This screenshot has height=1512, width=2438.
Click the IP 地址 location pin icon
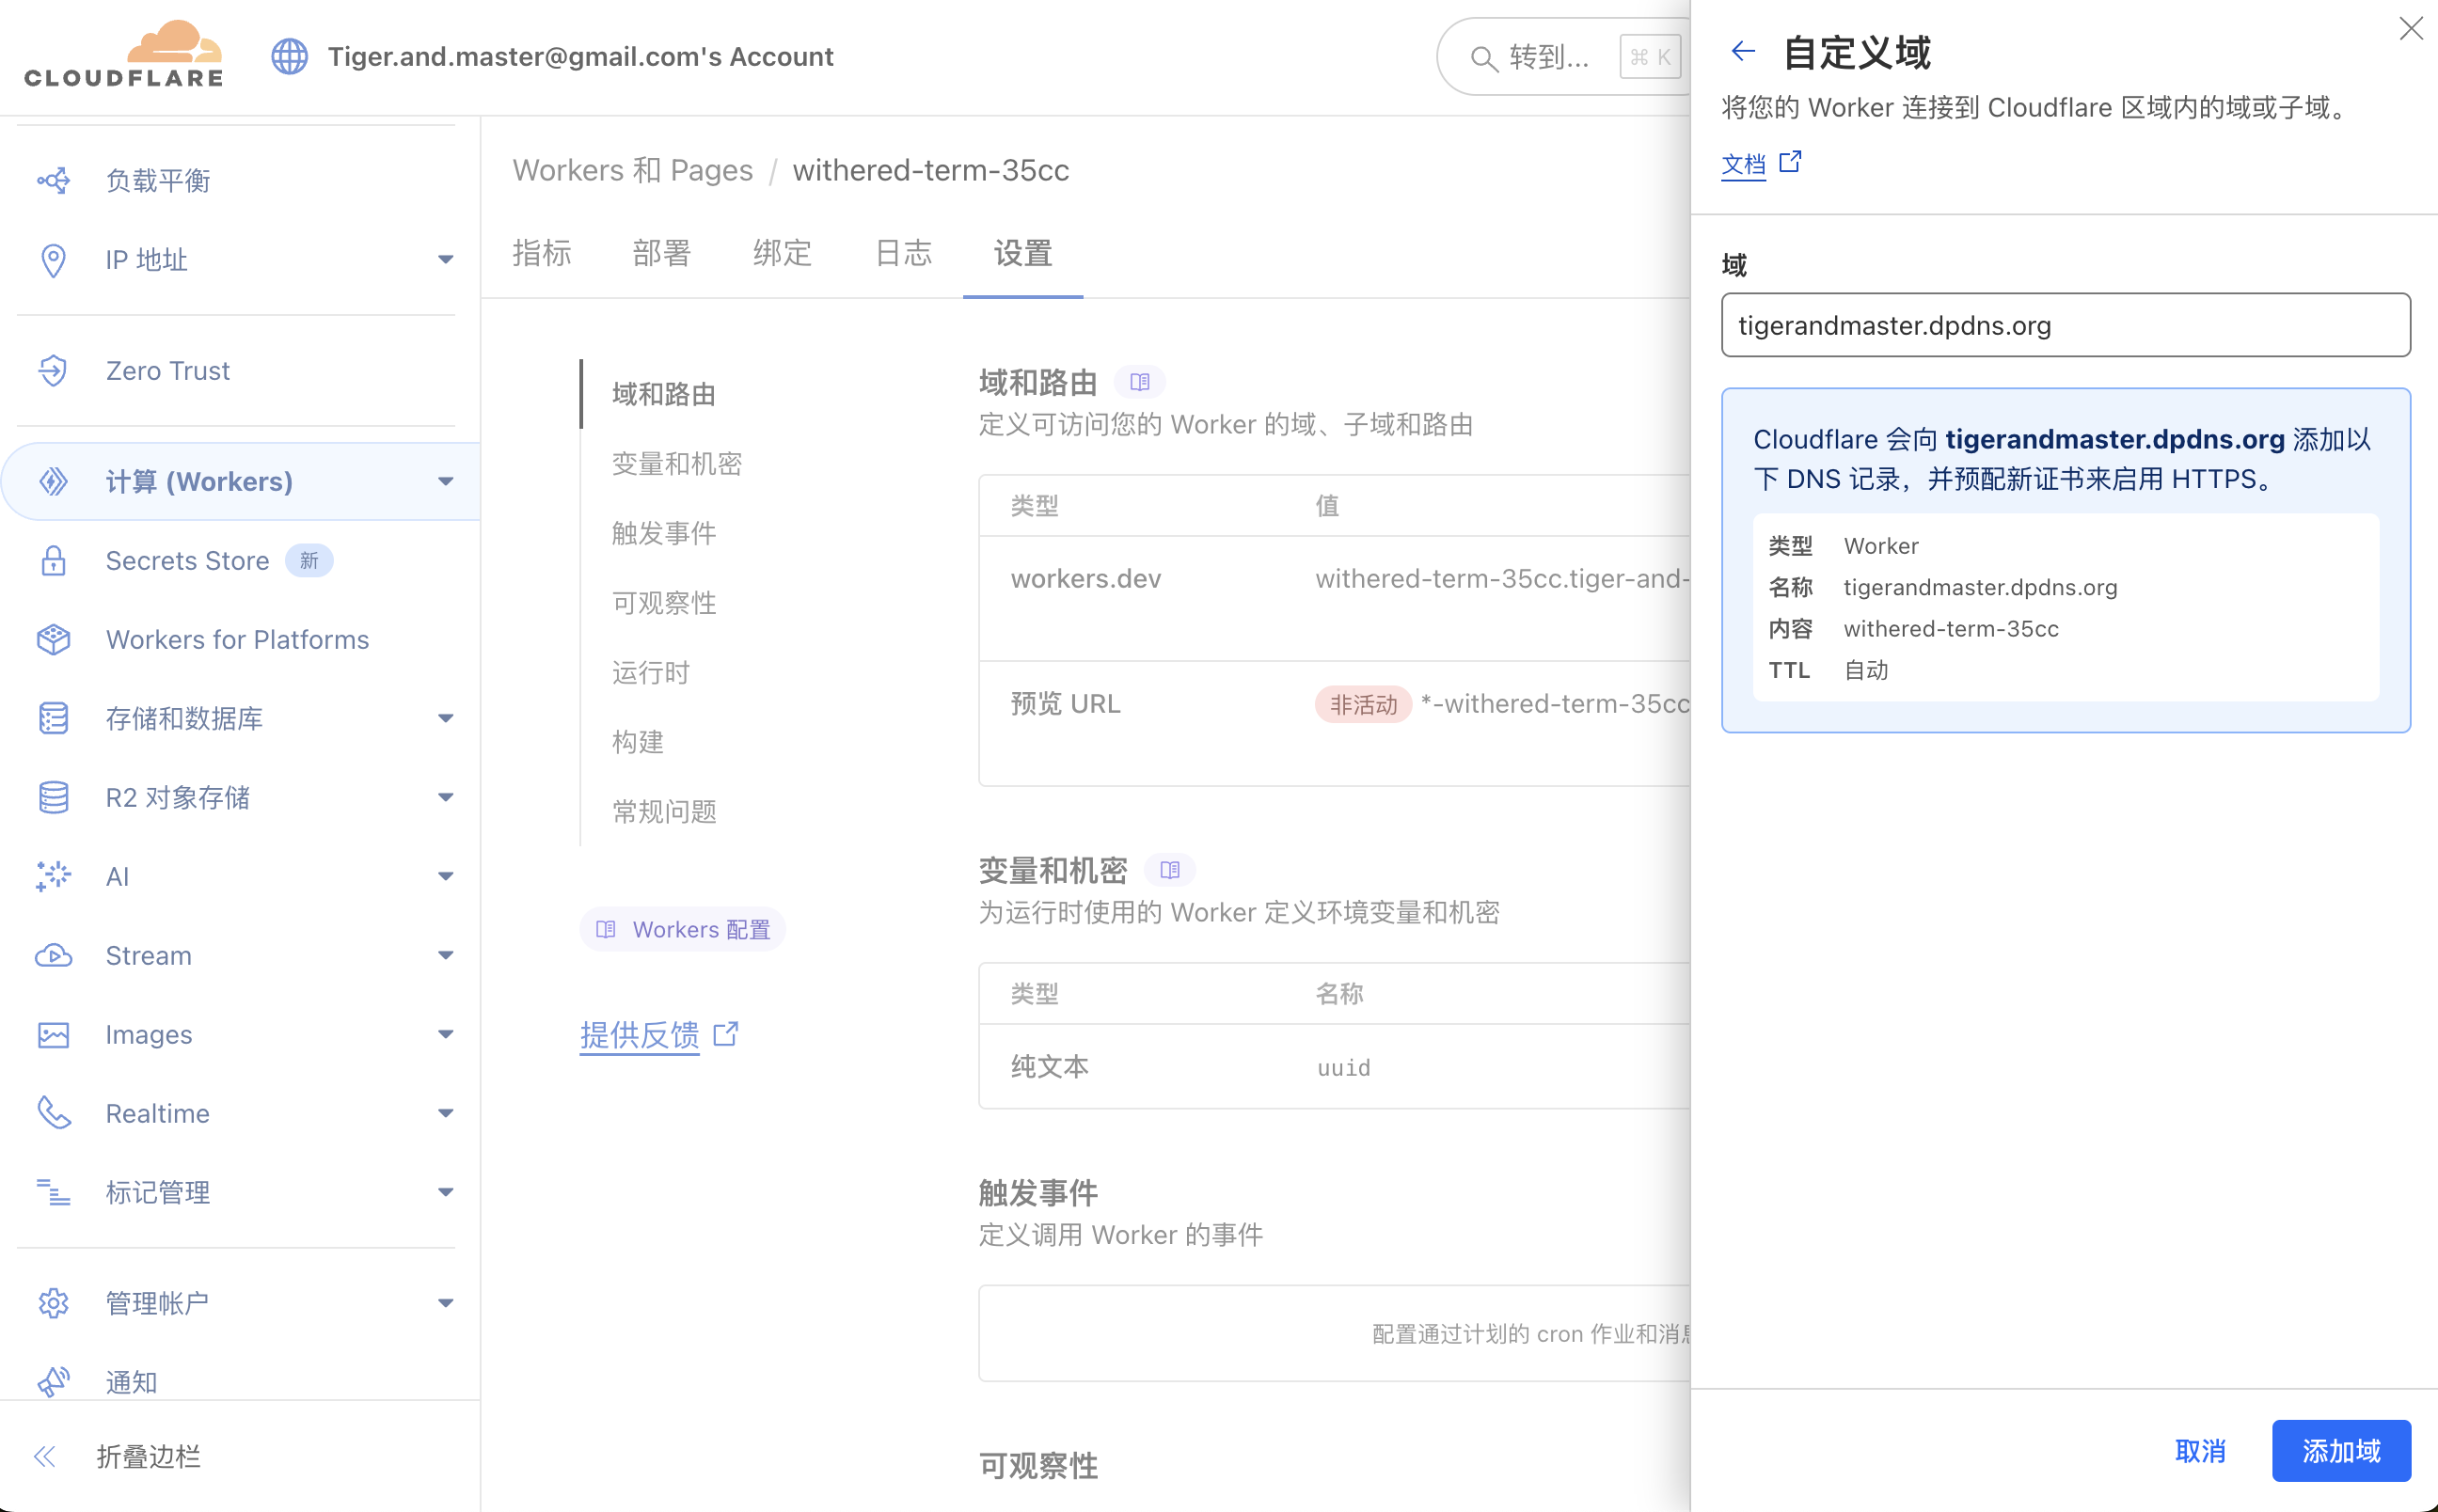click(53, 260)
